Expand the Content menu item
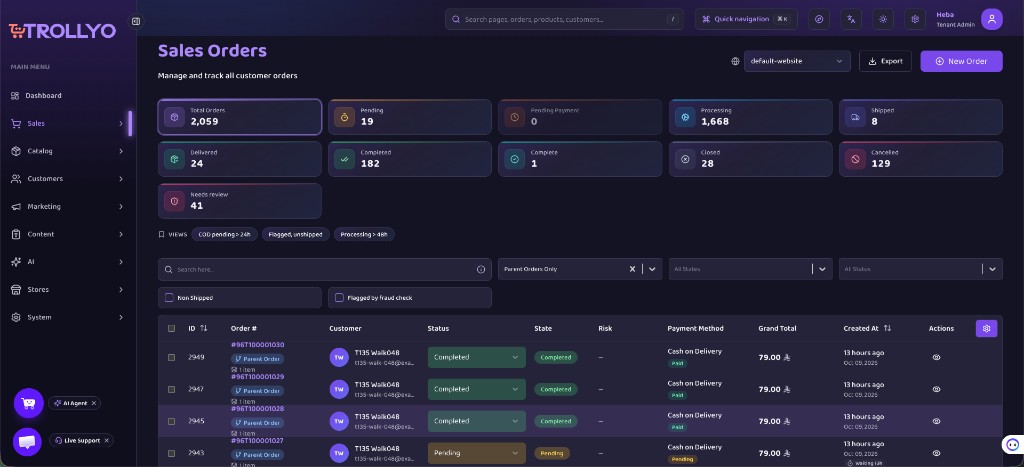This screenshot has width=1024, height=467. coord(67,234)
